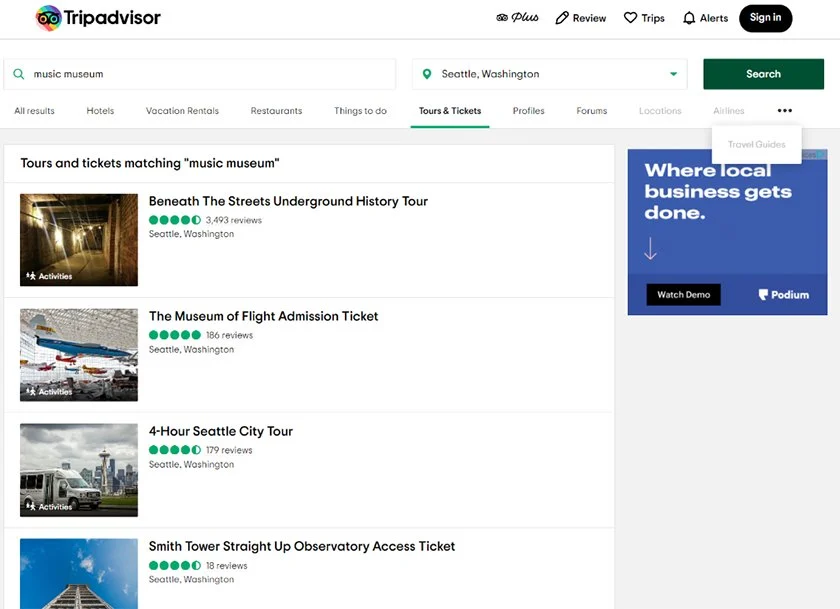840x609 pixels.
Task: Open 4-Hour Seattle City Tour
Action: point(221,432)
